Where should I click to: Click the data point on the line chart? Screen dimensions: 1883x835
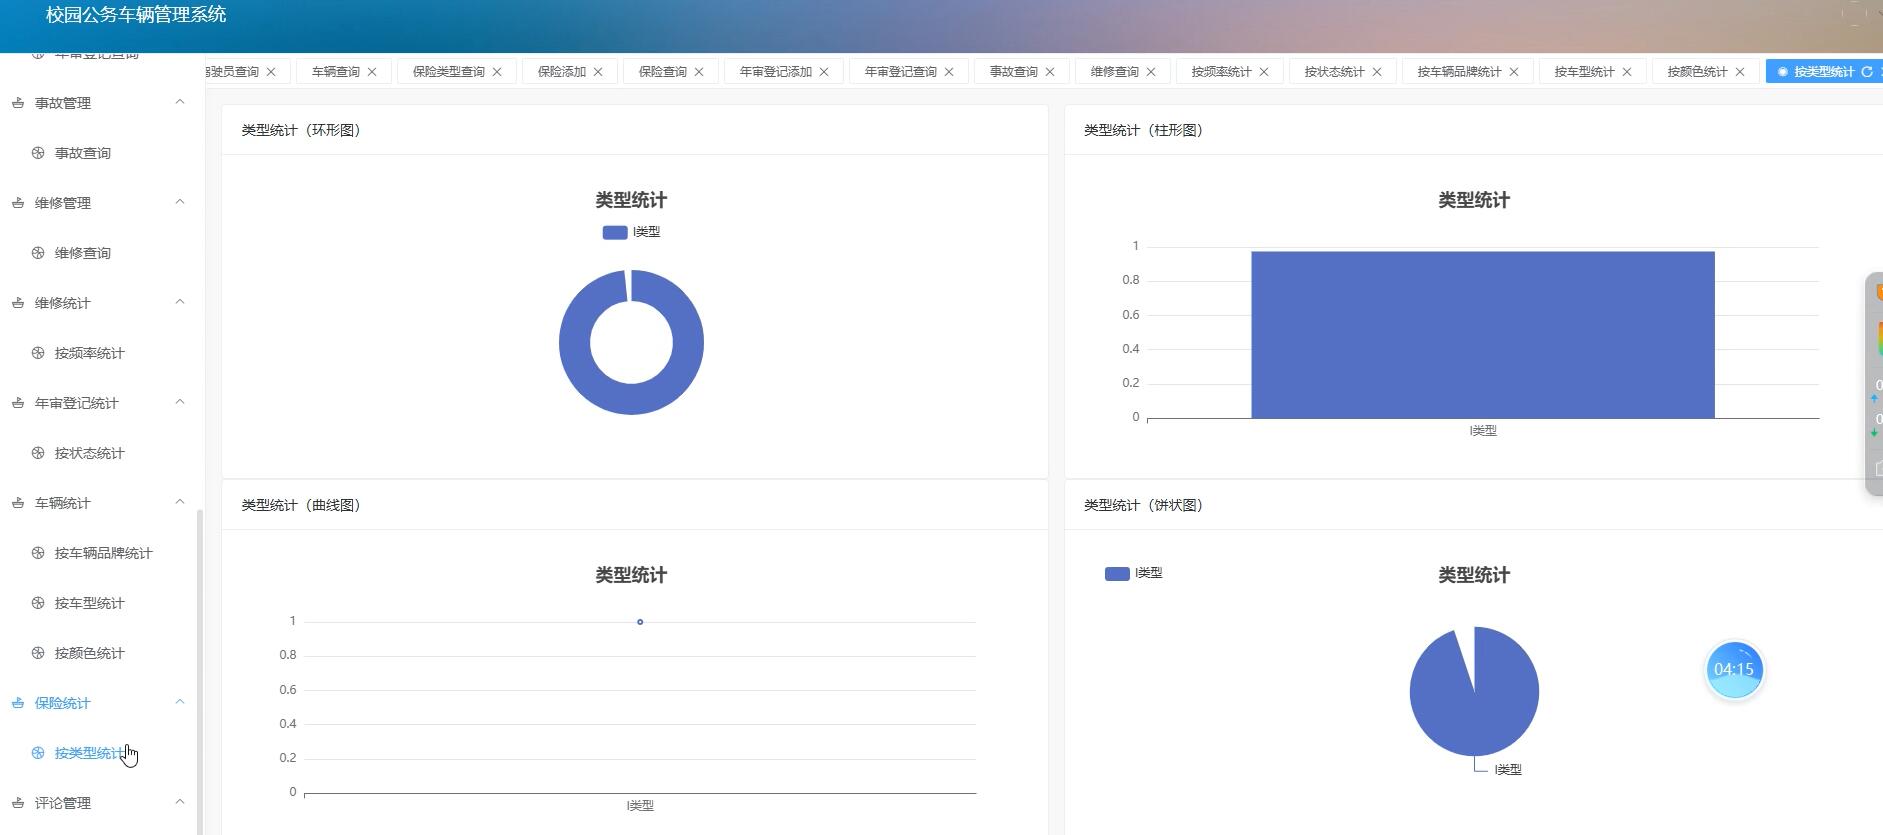[640, 622]
